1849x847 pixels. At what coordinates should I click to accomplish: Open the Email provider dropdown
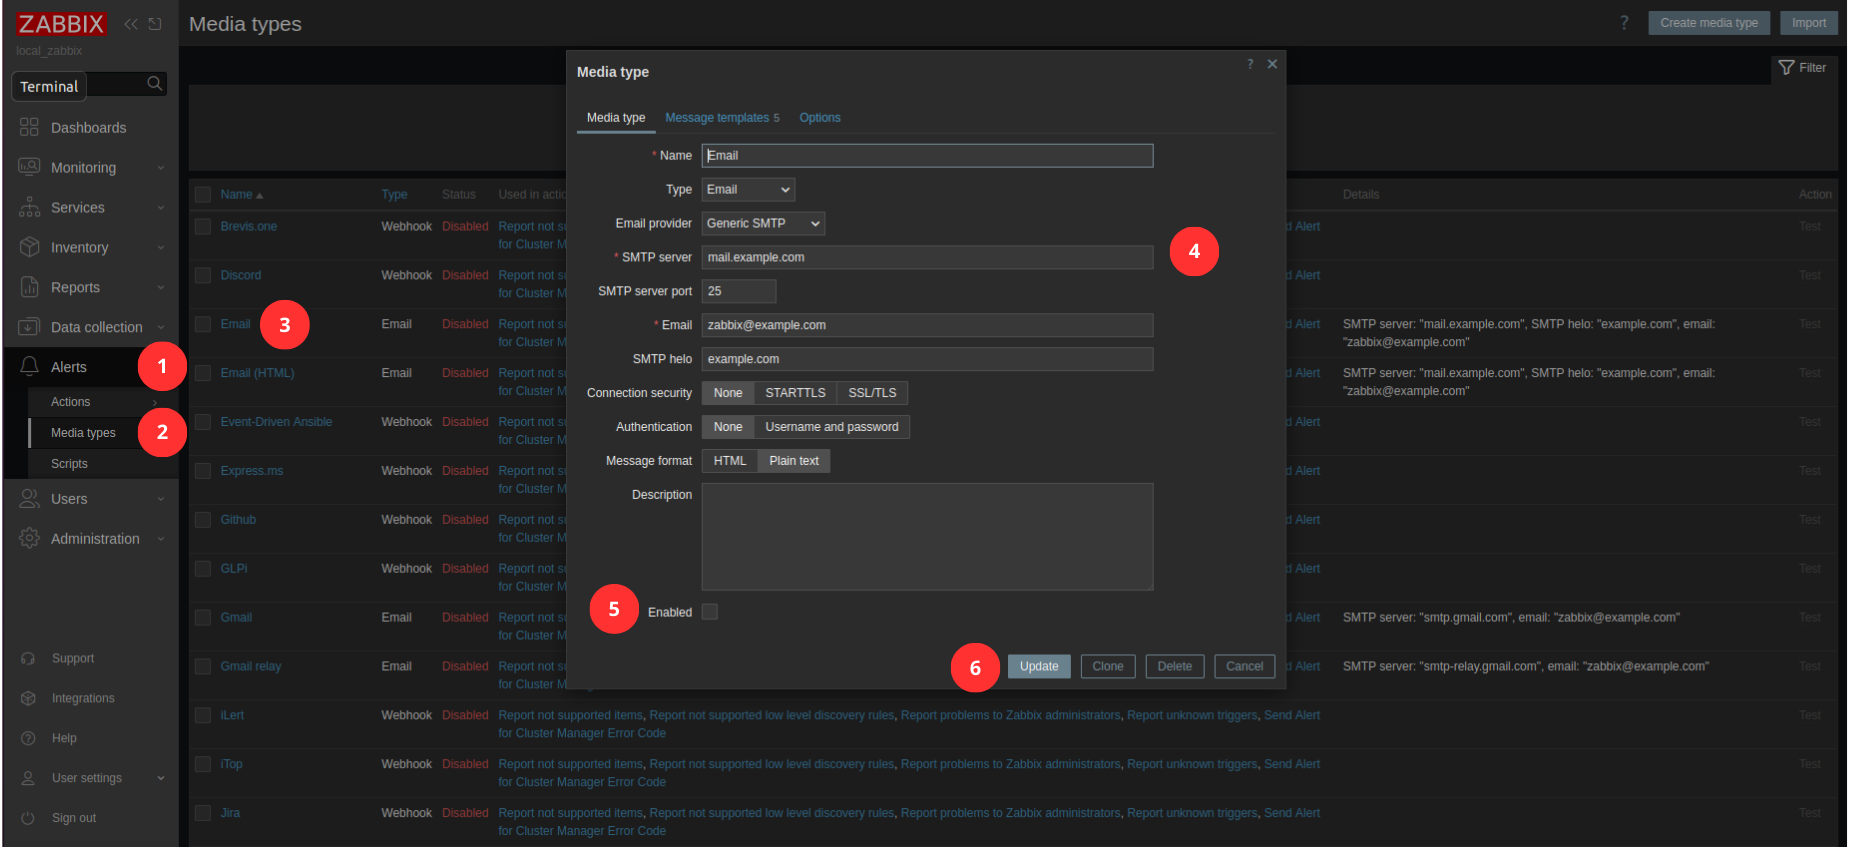pos(763,223)
